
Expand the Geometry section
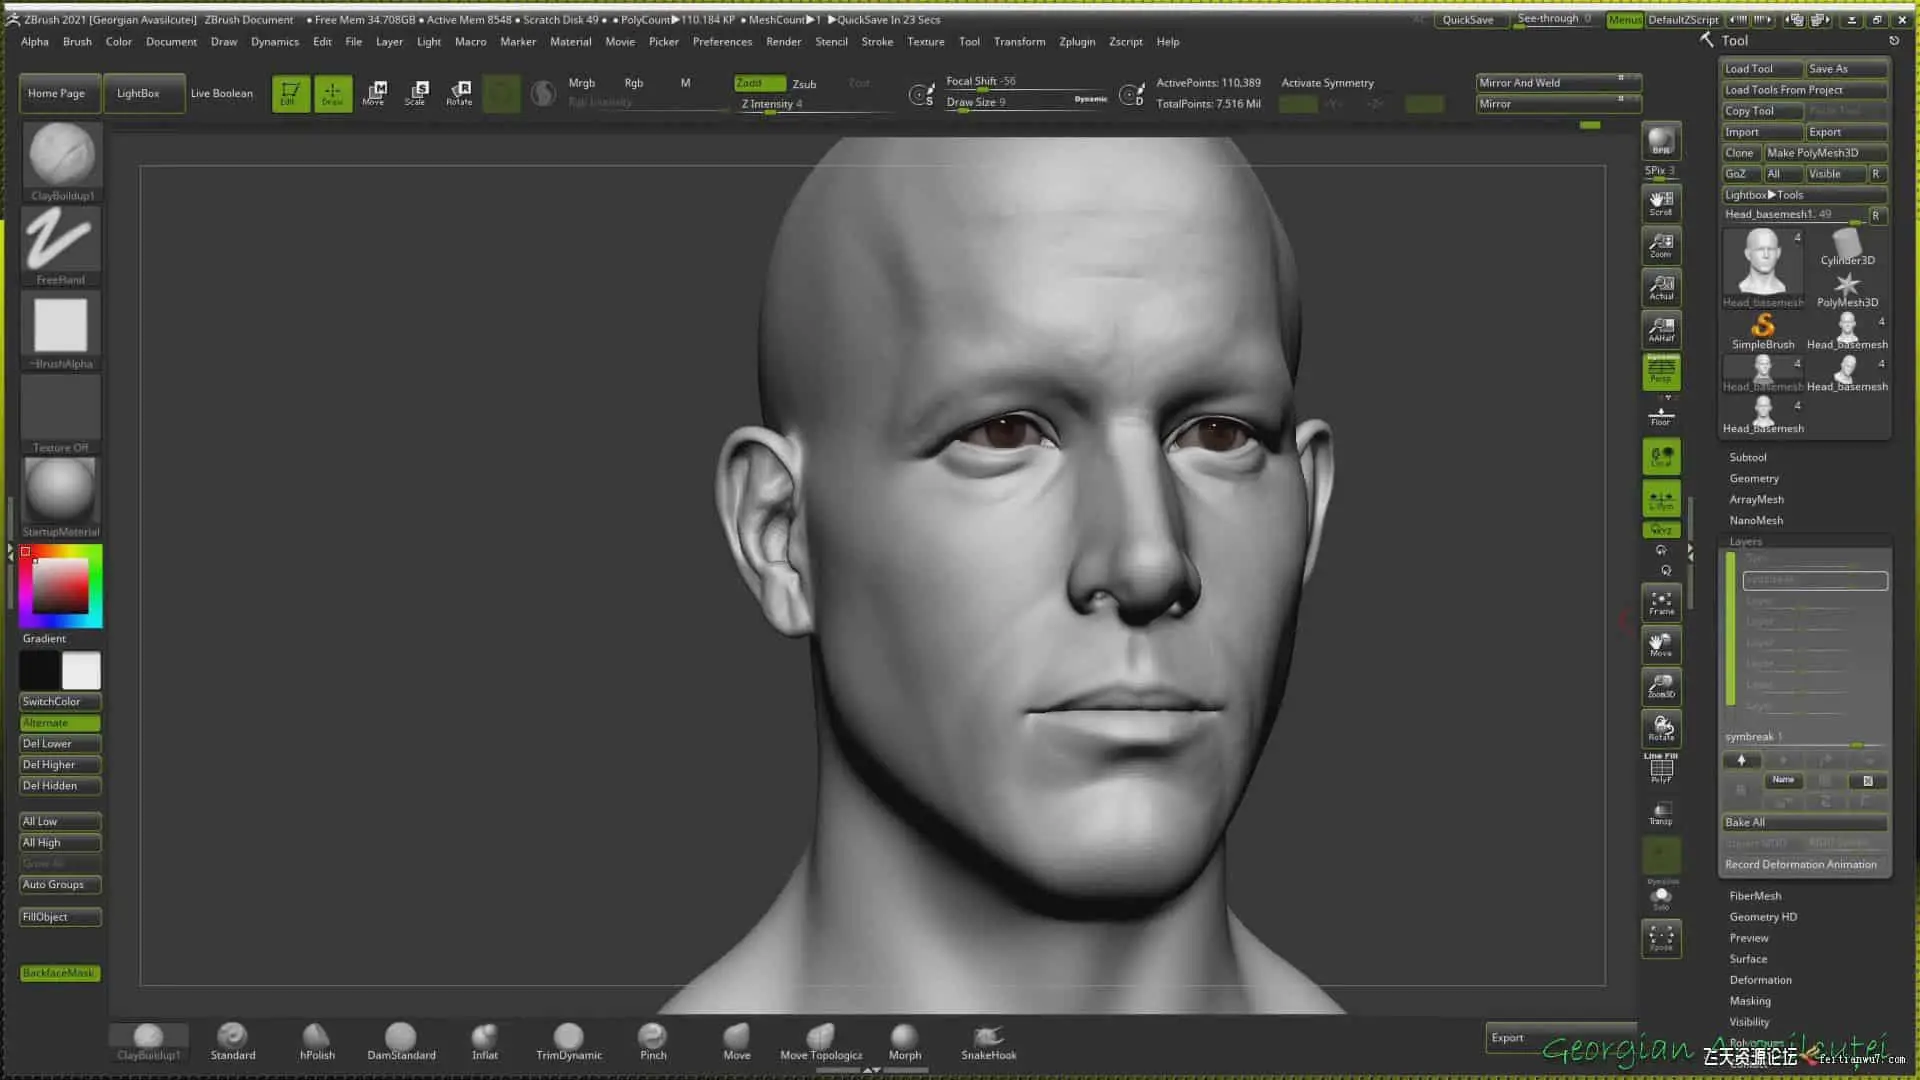pos(1754,478)
